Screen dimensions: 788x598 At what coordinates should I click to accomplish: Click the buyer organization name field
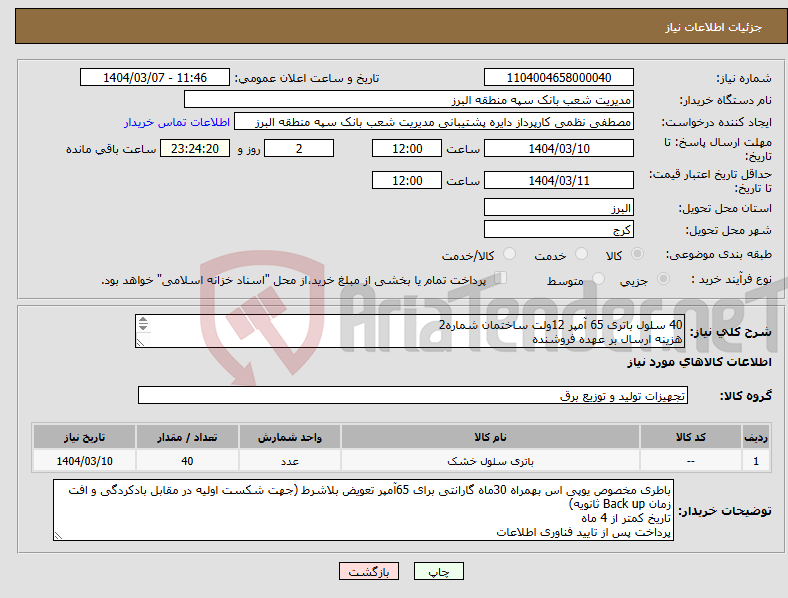[409, 99]
